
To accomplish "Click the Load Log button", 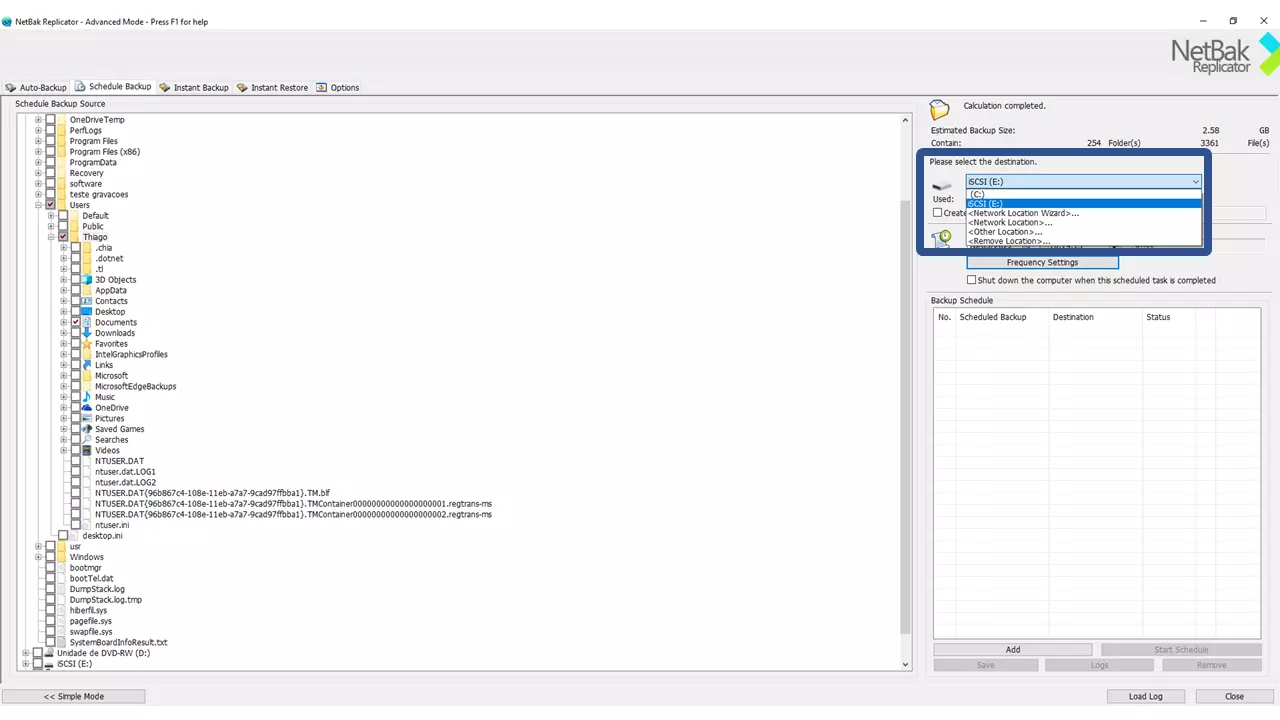I will click(x=1145, y=696).
